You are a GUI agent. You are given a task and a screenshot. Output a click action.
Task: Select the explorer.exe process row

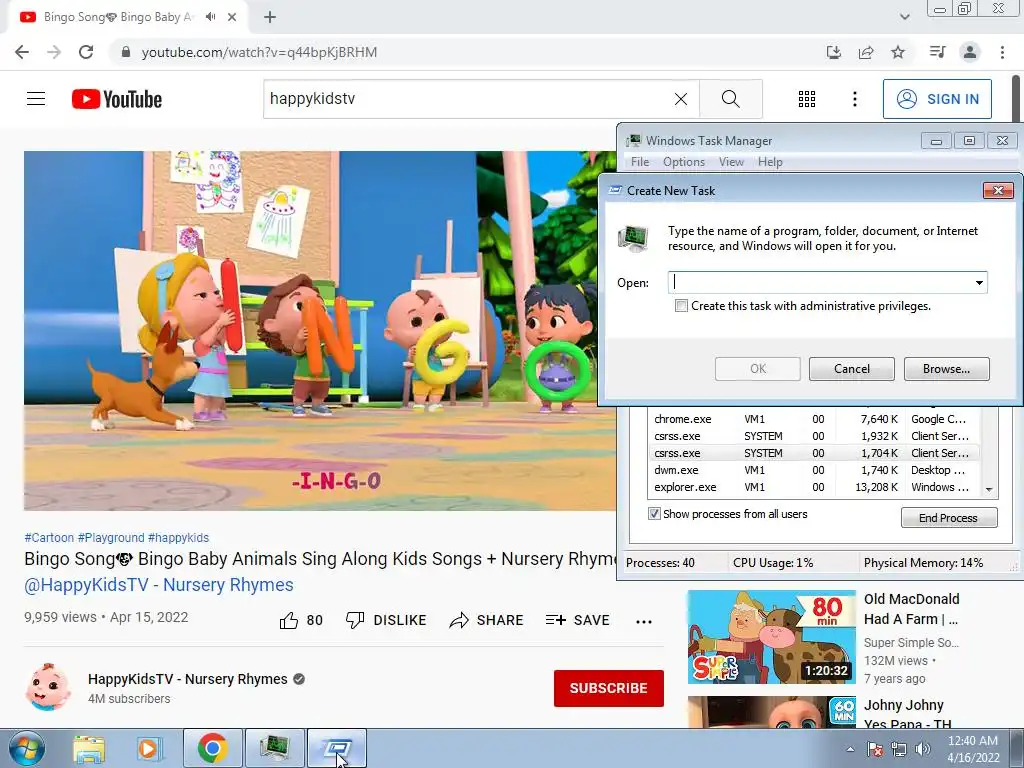tap(813, 487)
